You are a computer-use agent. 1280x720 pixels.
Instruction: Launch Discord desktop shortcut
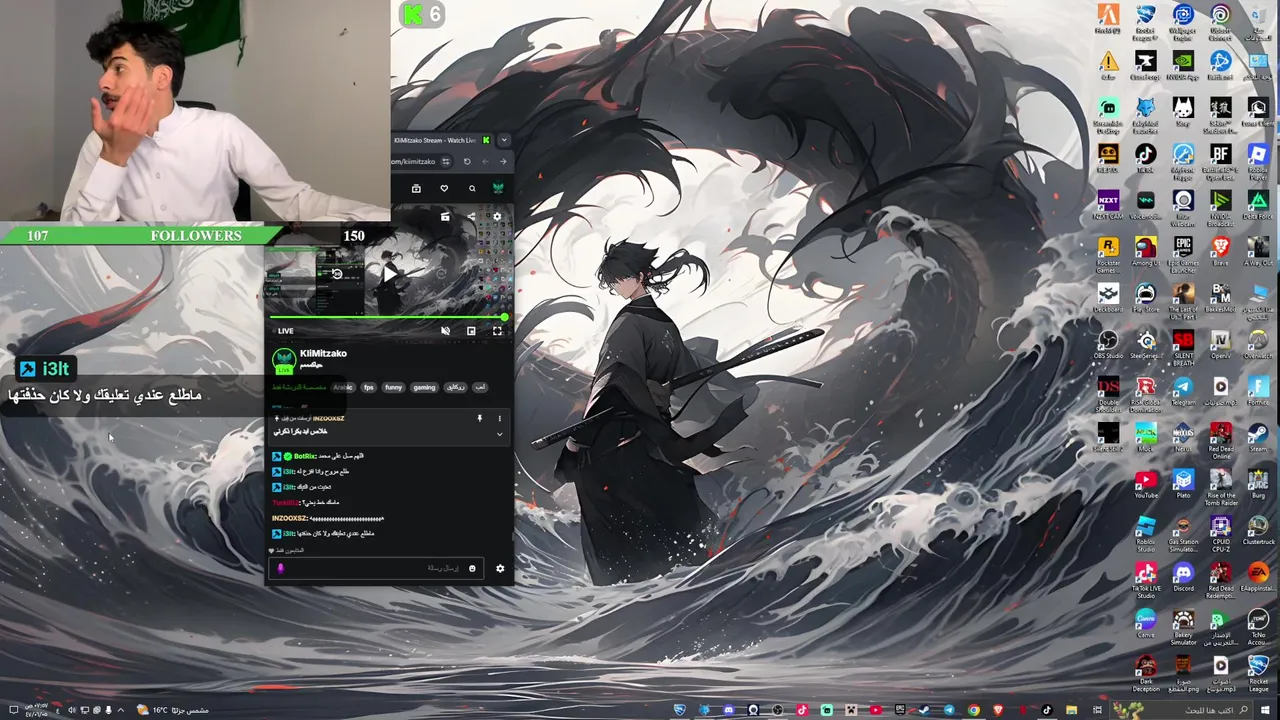[x=1184, y=577]
